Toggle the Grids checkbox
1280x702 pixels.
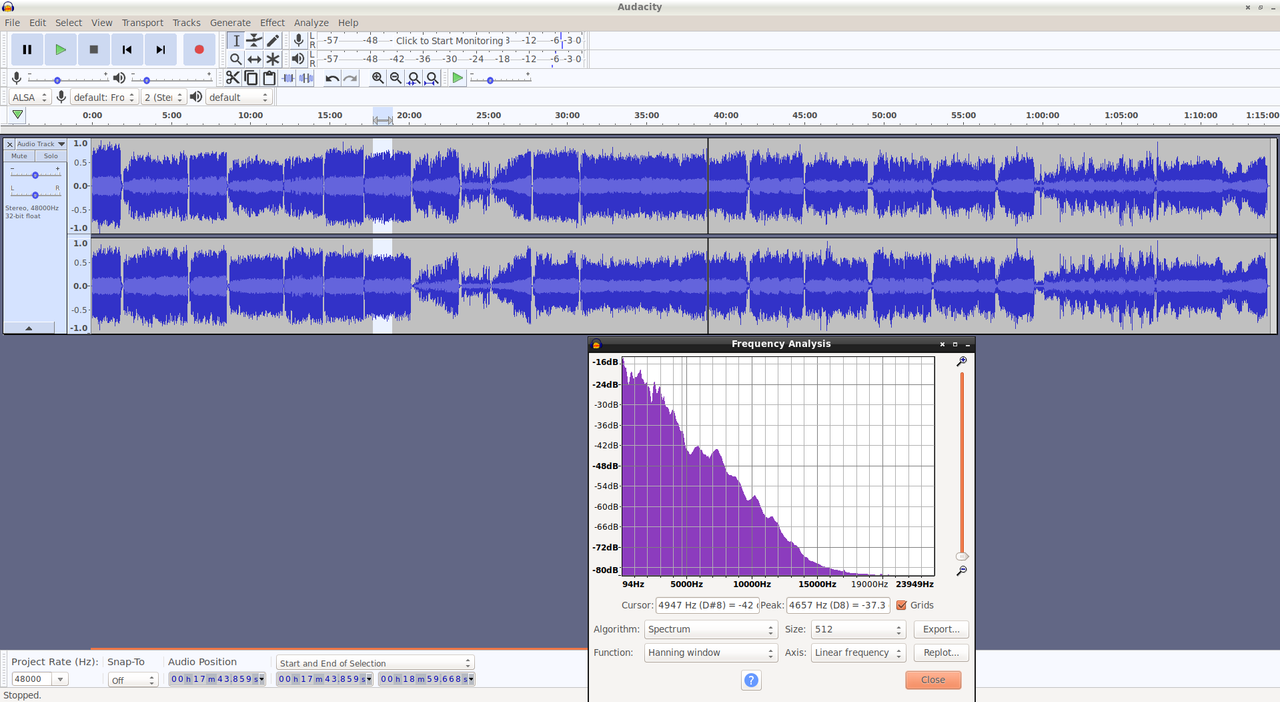[x=902, y=605]
